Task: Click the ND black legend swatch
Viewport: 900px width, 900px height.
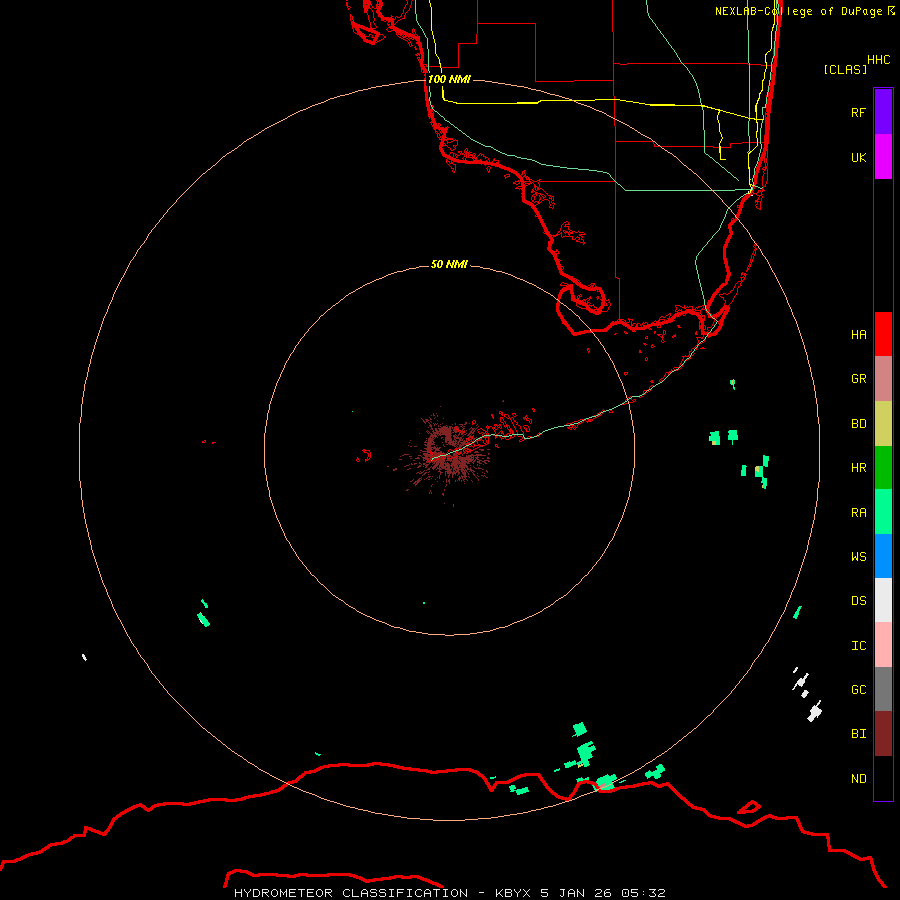Action: [x=883, y=778]
